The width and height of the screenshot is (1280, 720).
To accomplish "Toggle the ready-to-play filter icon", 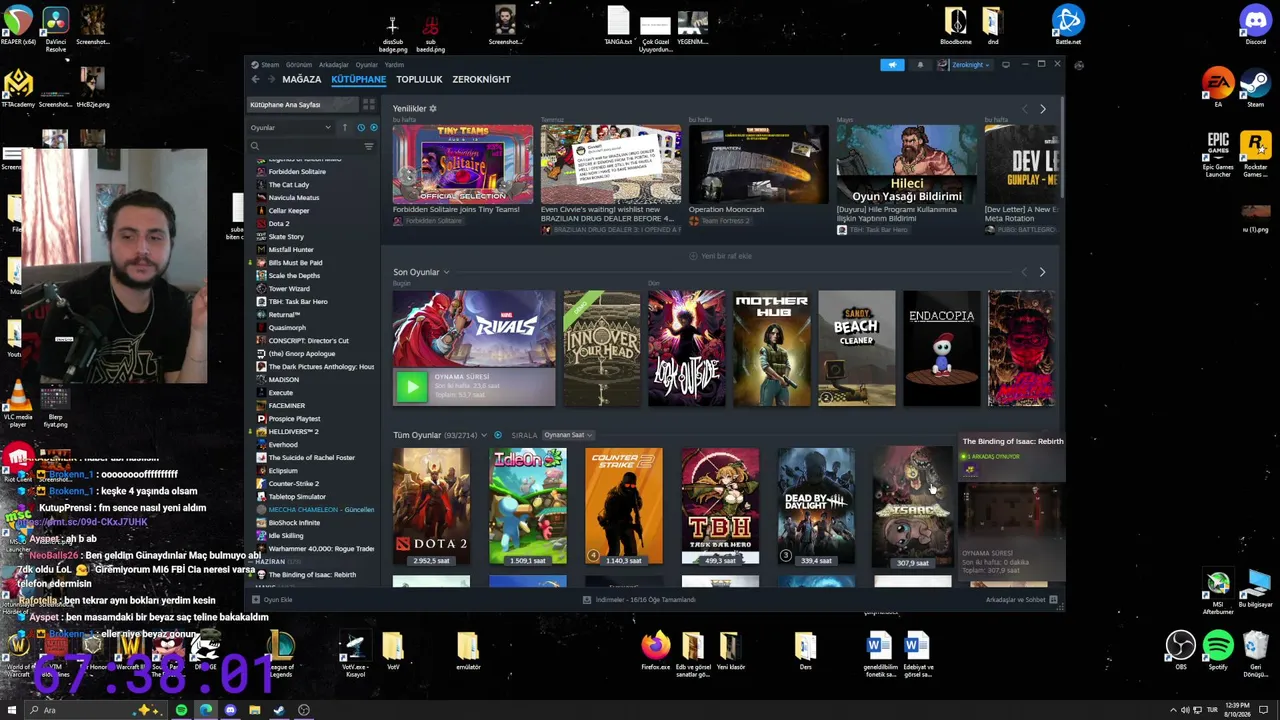I will tap(374, 127).
